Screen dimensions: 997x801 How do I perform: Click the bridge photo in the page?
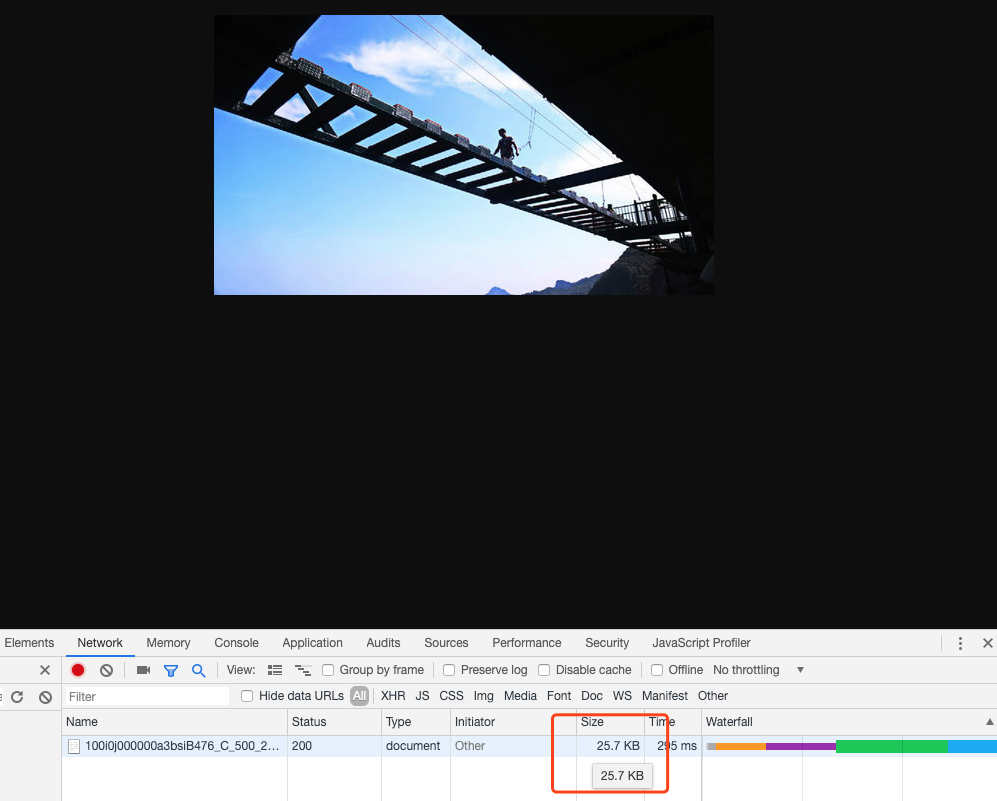tap(464, 154)
